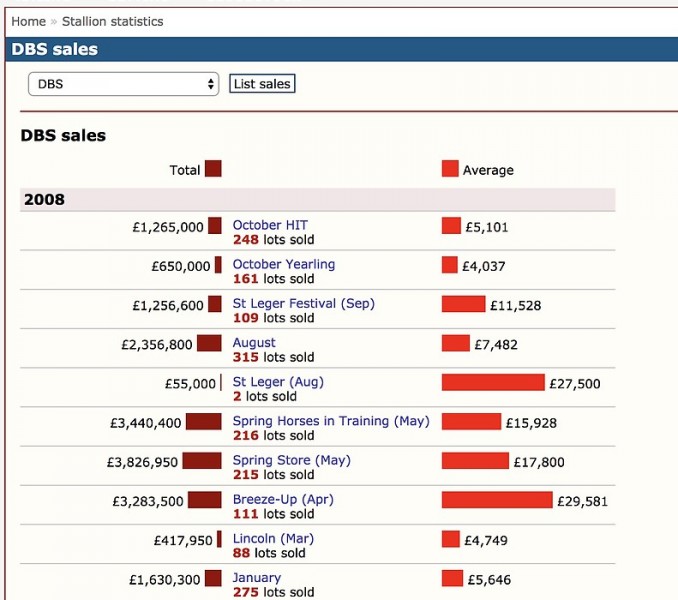This screenshot has width=678, height=600.
Task: Open Spring Horses in Training (May)
Action: [x=330, y=421]
